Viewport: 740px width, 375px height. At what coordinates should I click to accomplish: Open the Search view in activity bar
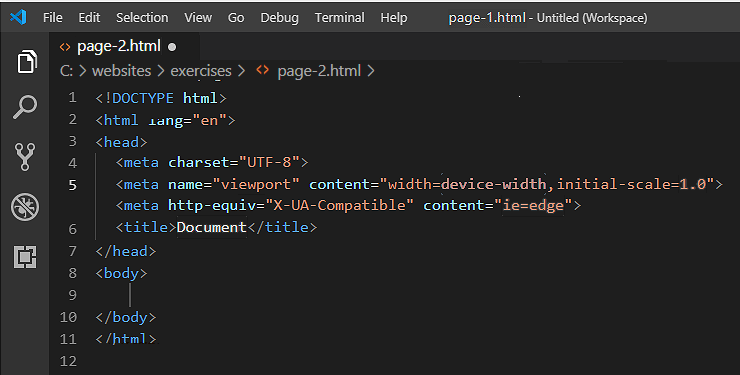click(25, 107)
